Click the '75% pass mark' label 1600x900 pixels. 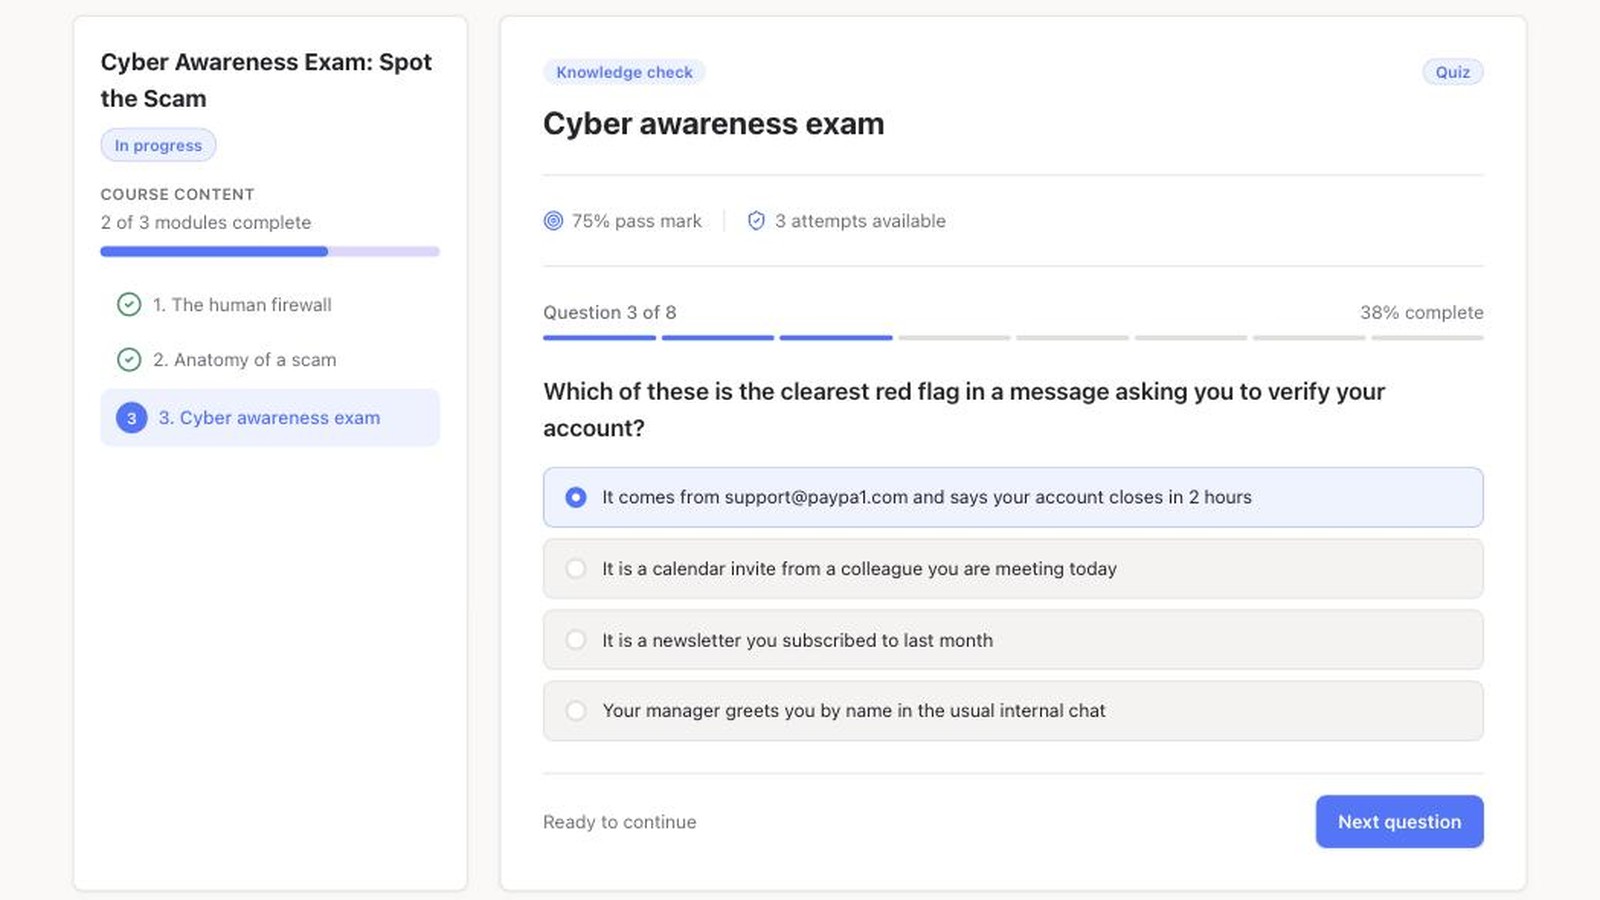637,221
